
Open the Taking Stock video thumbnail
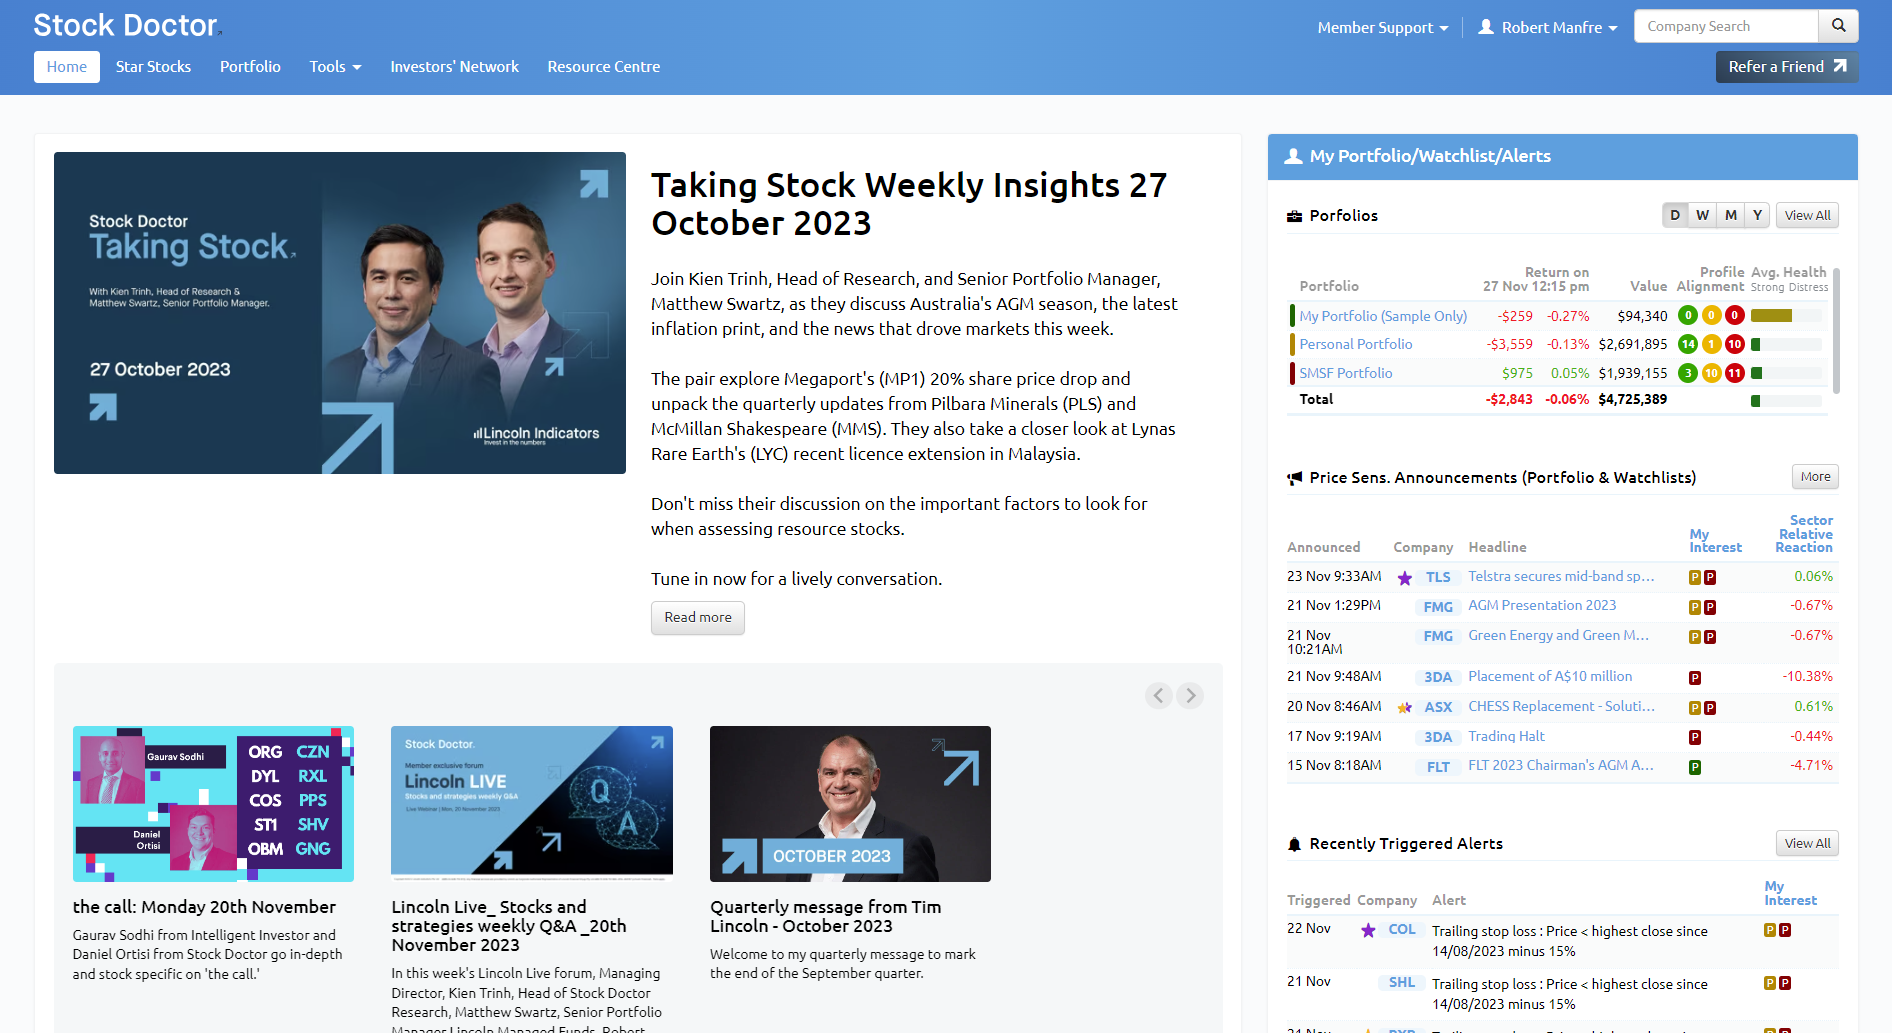coord(340,313)
